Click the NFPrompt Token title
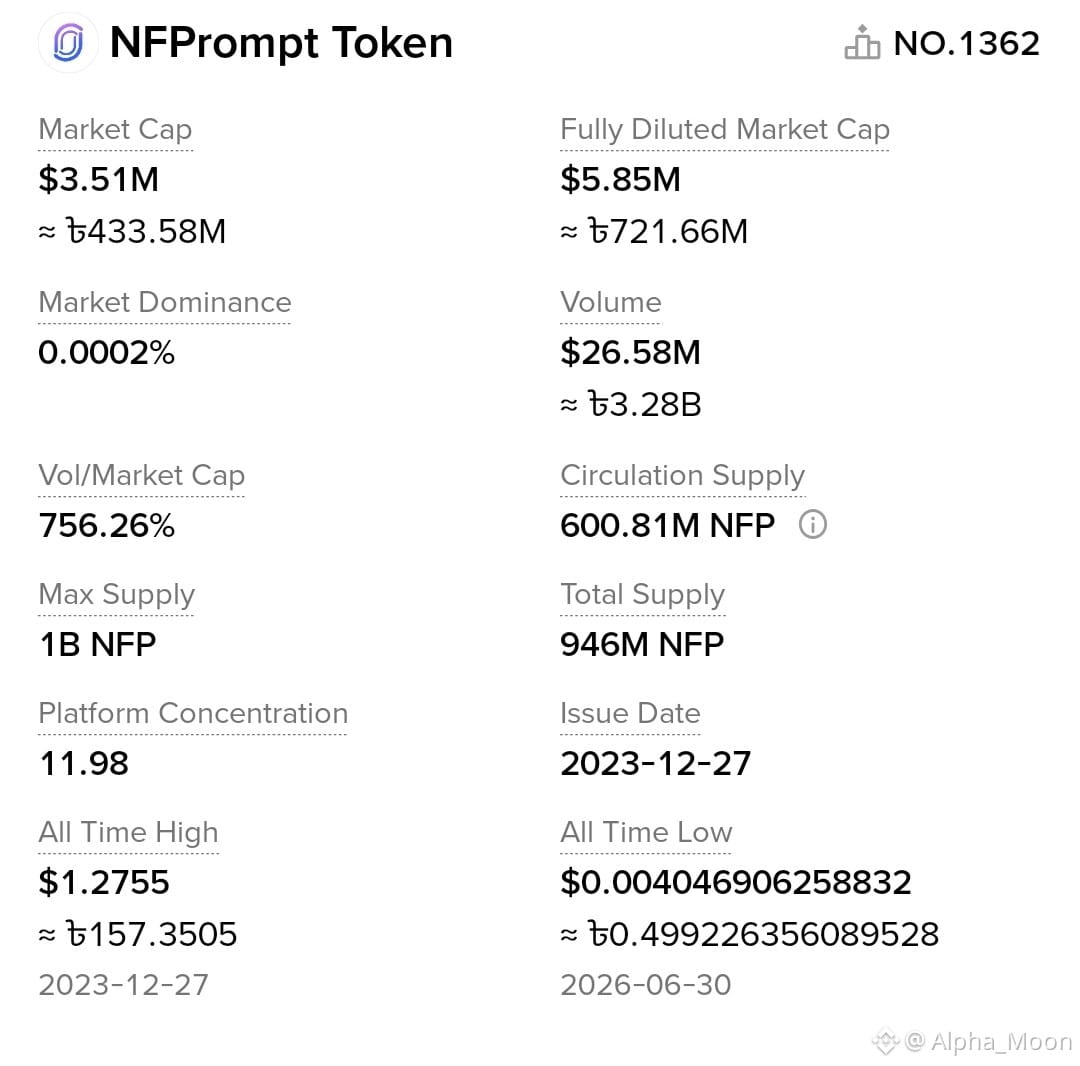The width and height of the screenshot is (1080, 1066). tap(281, 43)
